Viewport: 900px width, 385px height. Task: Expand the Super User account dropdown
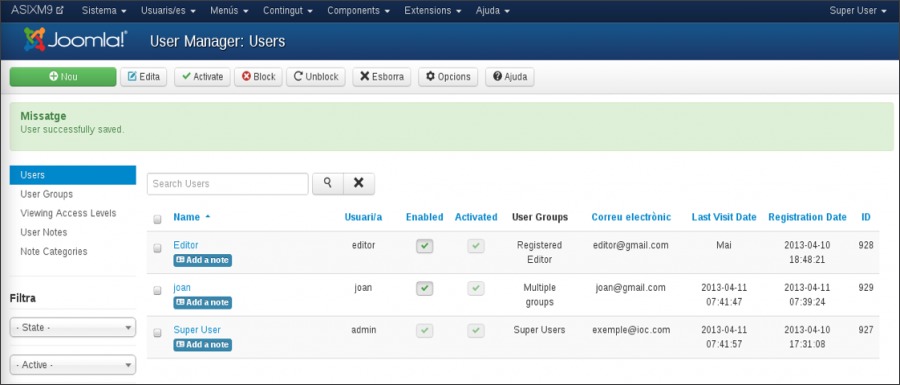(x=858, y=10)
